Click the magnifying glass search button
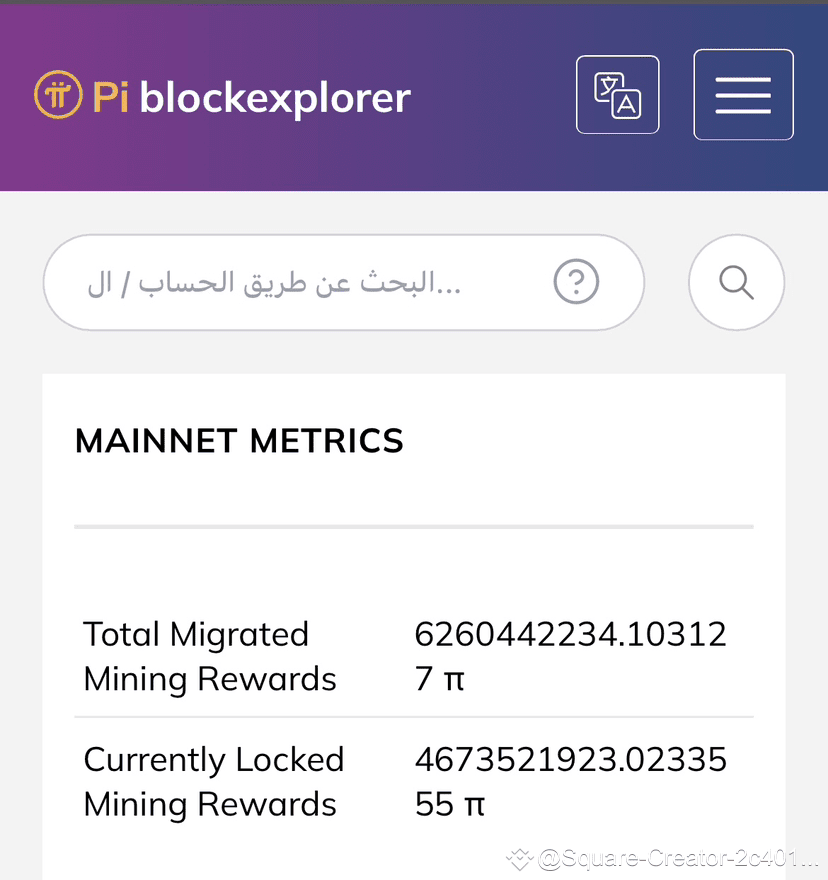 736,282
